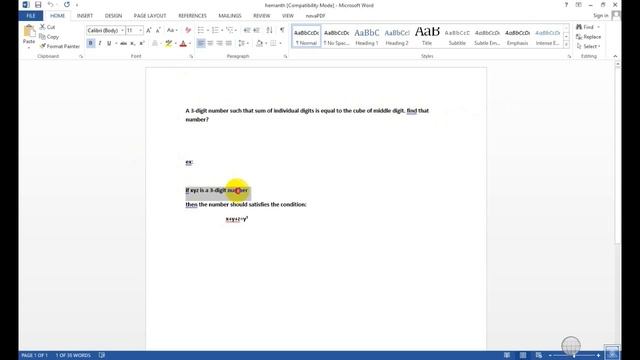Expand the Select menu in Editing
640x360 pixels.
[x=588, y=47]
